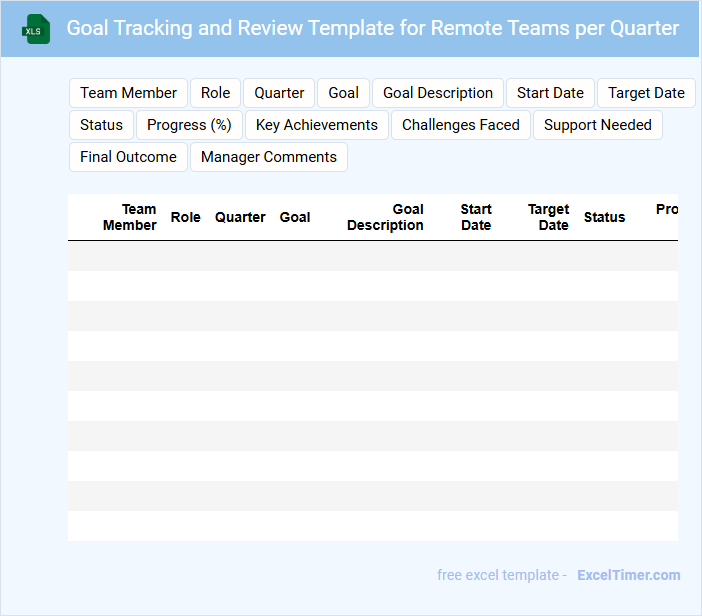Click the Quarter column header

tap(240, 217)
